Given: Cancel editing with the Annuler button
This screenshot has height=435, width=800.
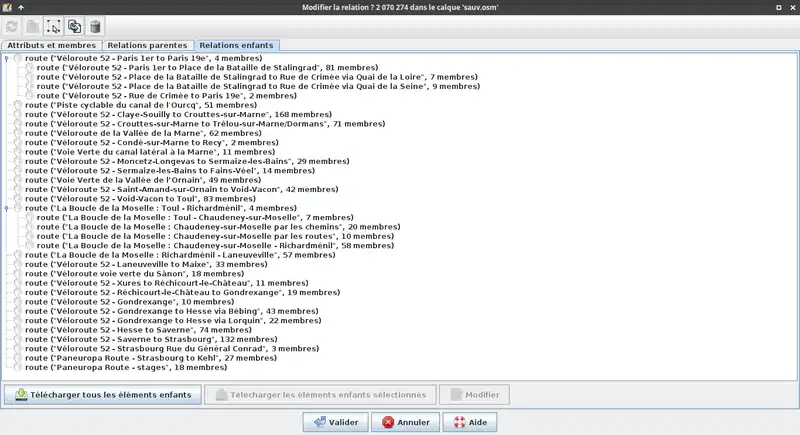Looking at the screenshot, I should [407, 422].
